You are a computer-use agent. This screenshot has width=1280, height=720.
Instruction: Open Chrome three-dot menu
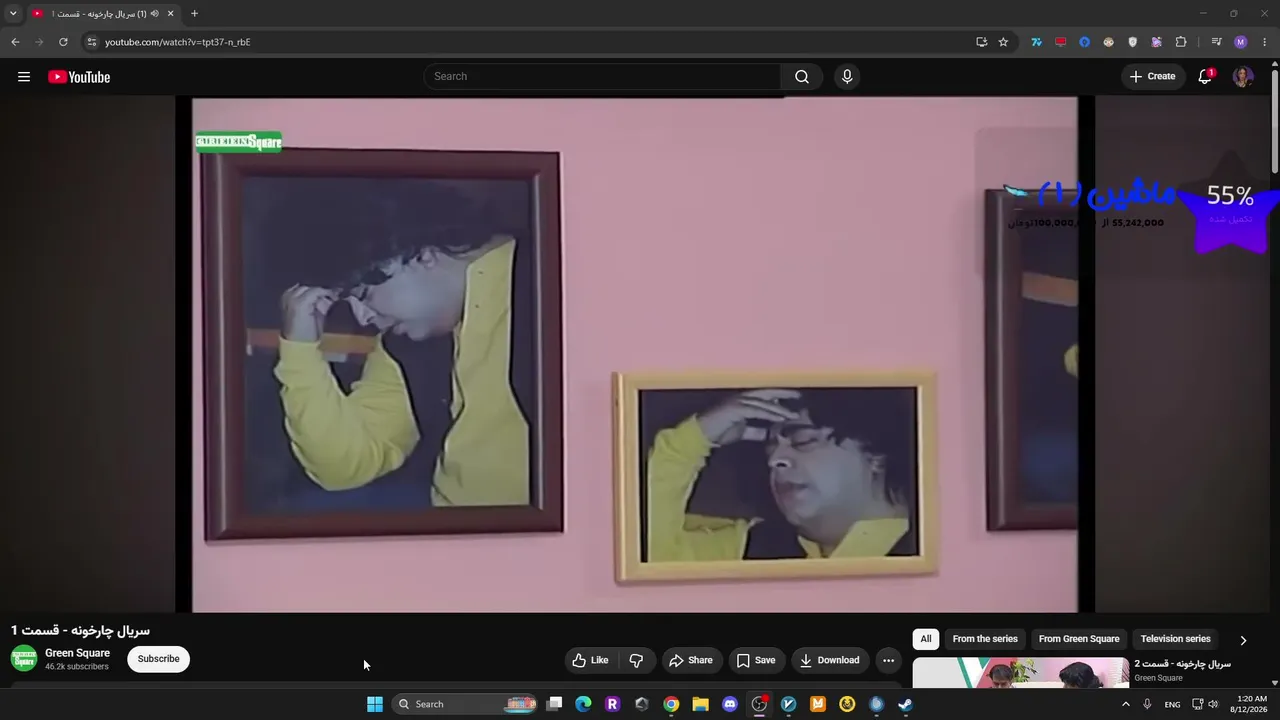tap(1265, 42)
